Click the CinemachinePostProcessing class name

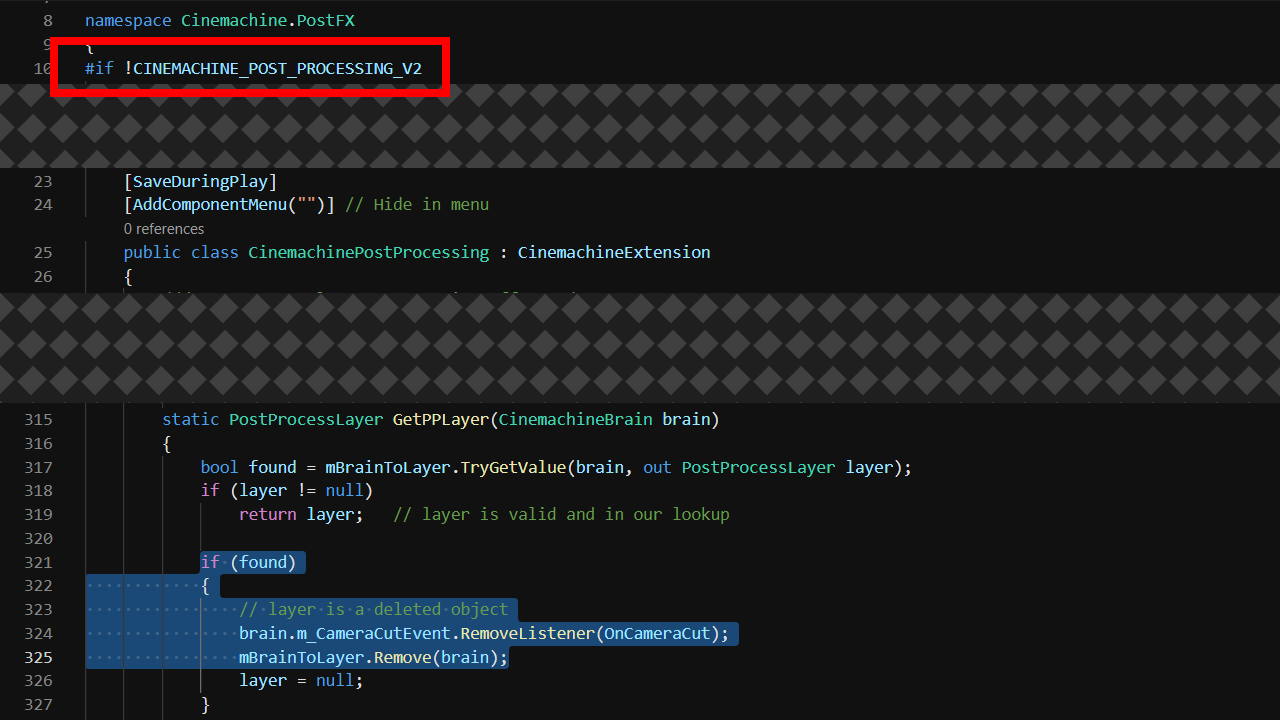point(369,252)
